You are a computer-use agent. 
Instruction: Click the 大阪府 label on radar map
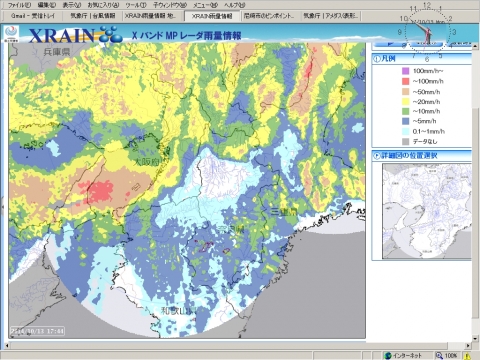point(147,162)
